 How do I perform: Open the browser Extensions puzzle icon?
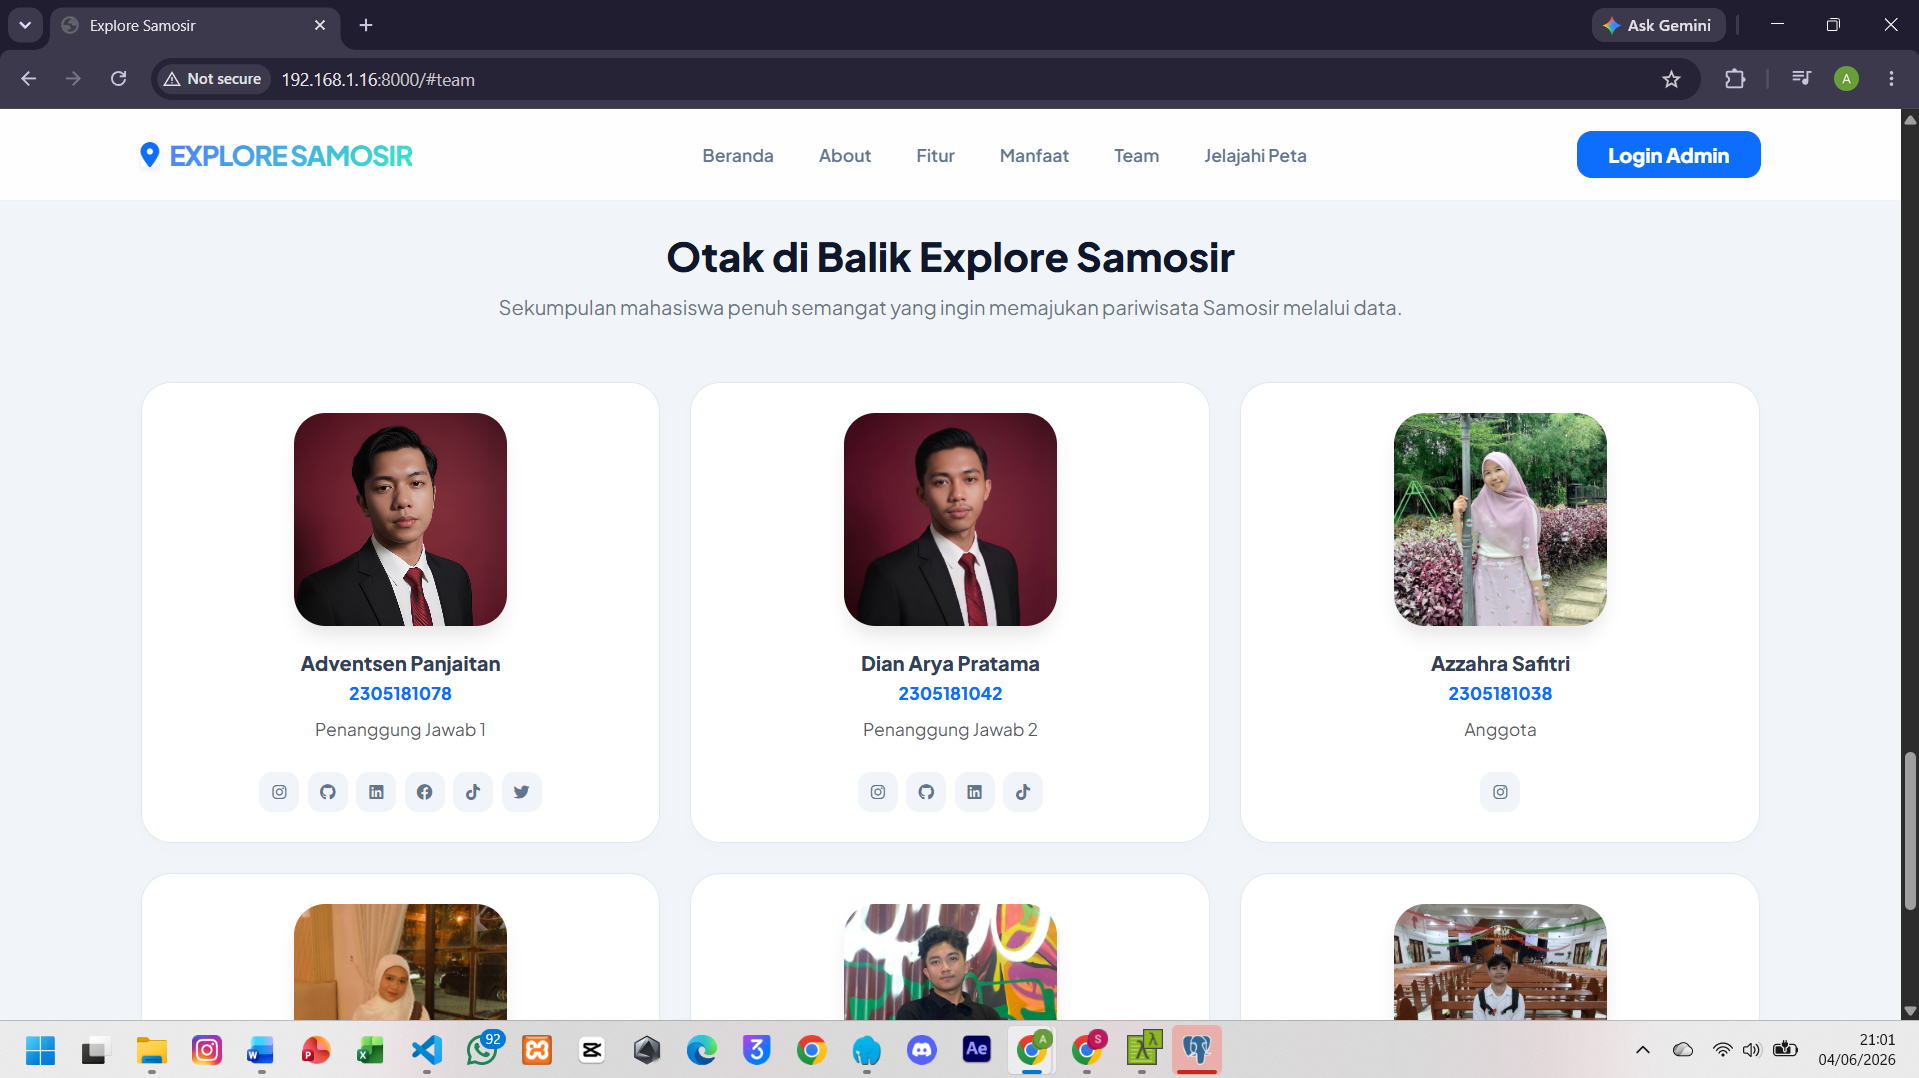1735,79
